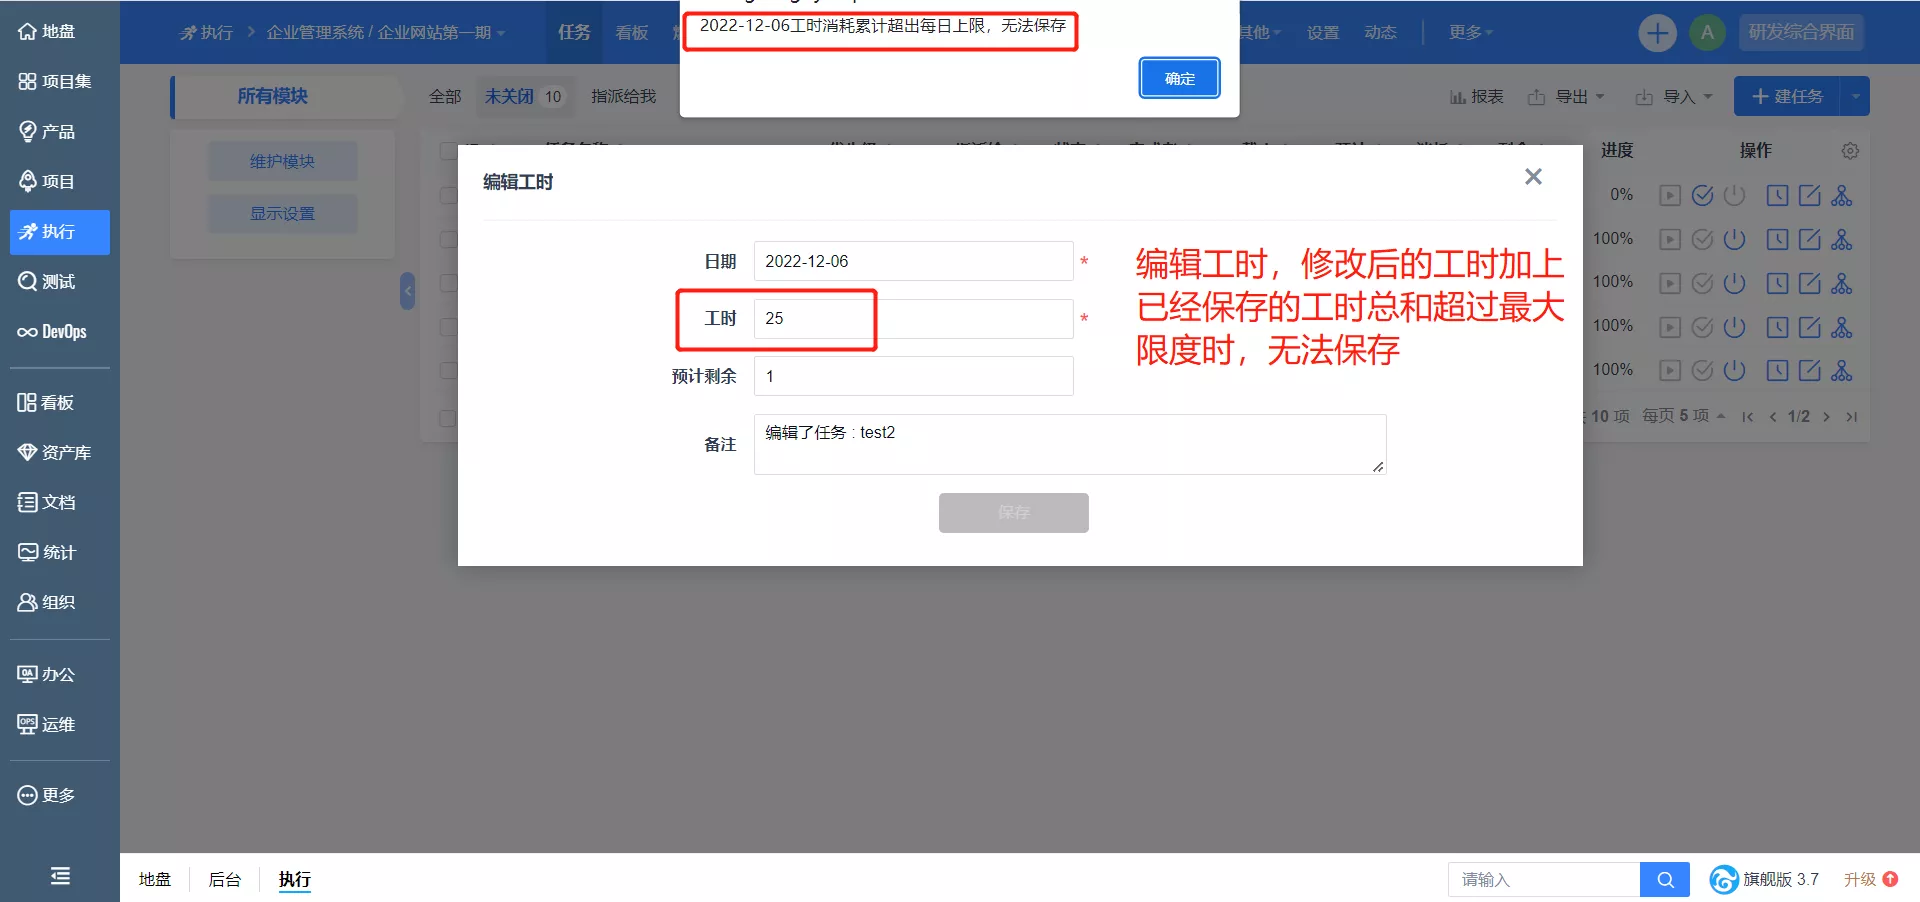Click the edit pencil icon in second row
1920x902 pixels.
pos(1810,240)
